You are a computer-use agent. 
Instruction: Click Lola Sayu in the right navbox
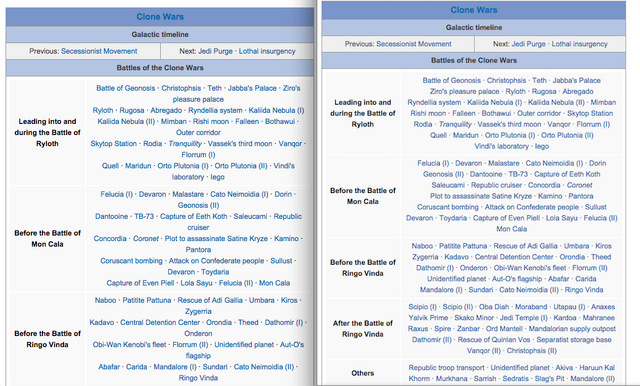click(x=562, y=218)
